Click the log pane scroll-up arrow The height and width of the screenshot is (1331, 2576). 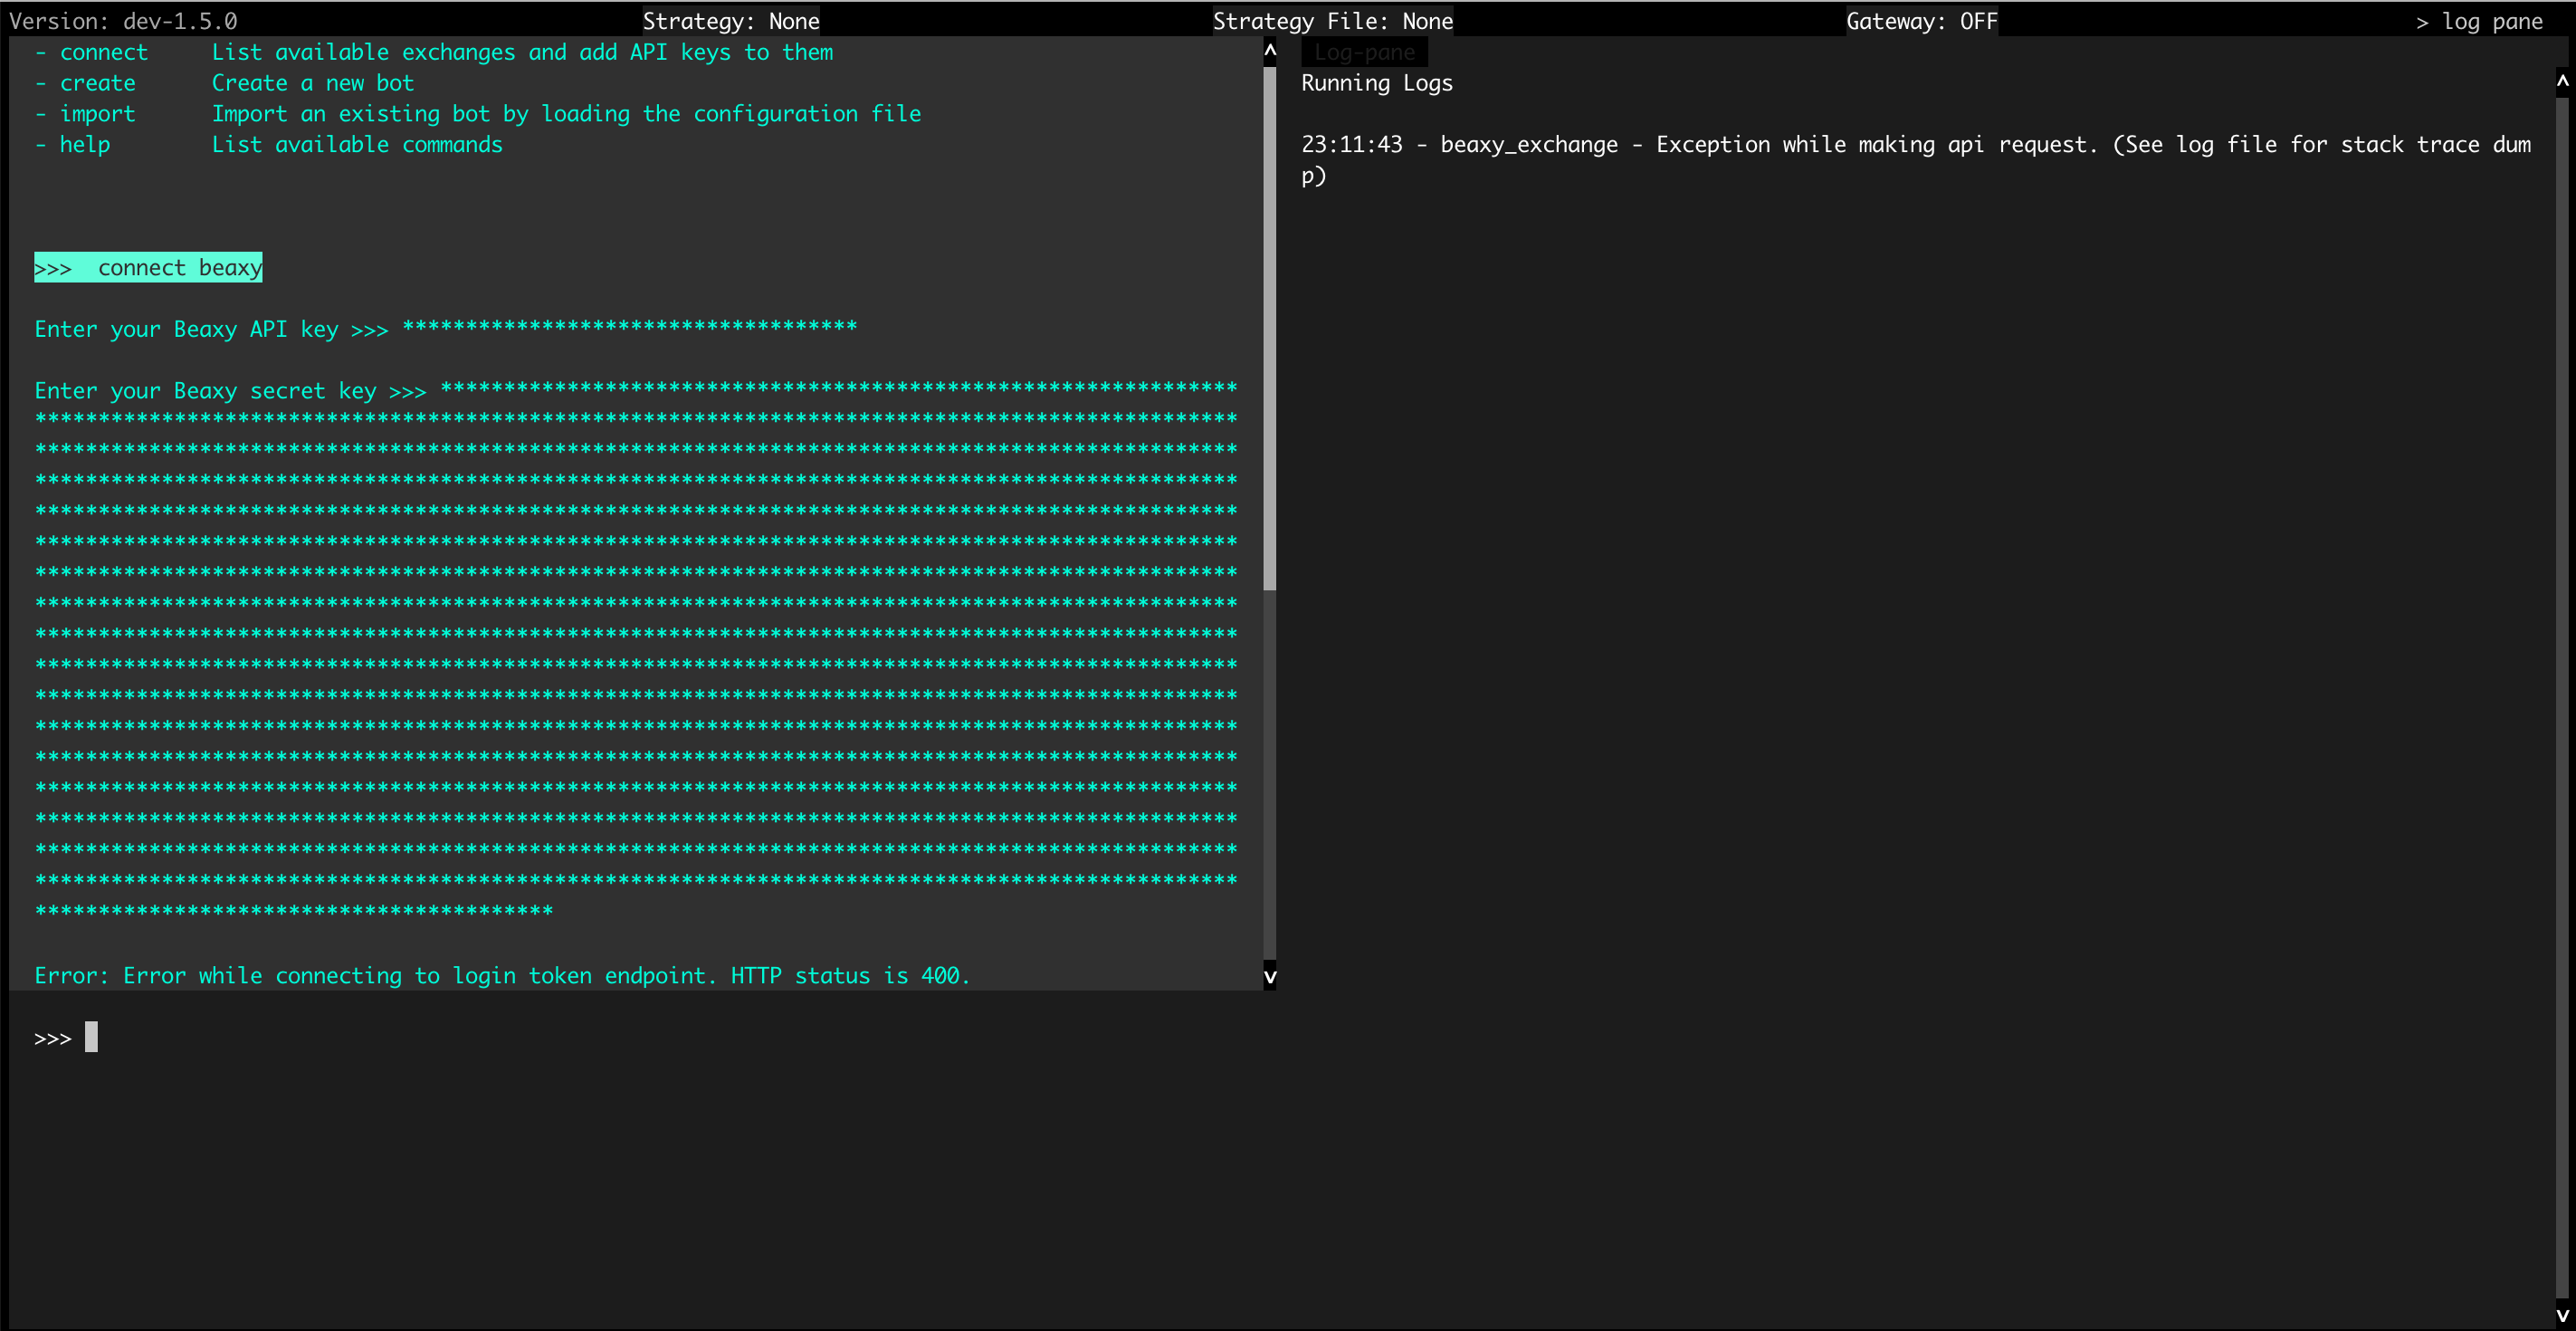coord(2563,82)
